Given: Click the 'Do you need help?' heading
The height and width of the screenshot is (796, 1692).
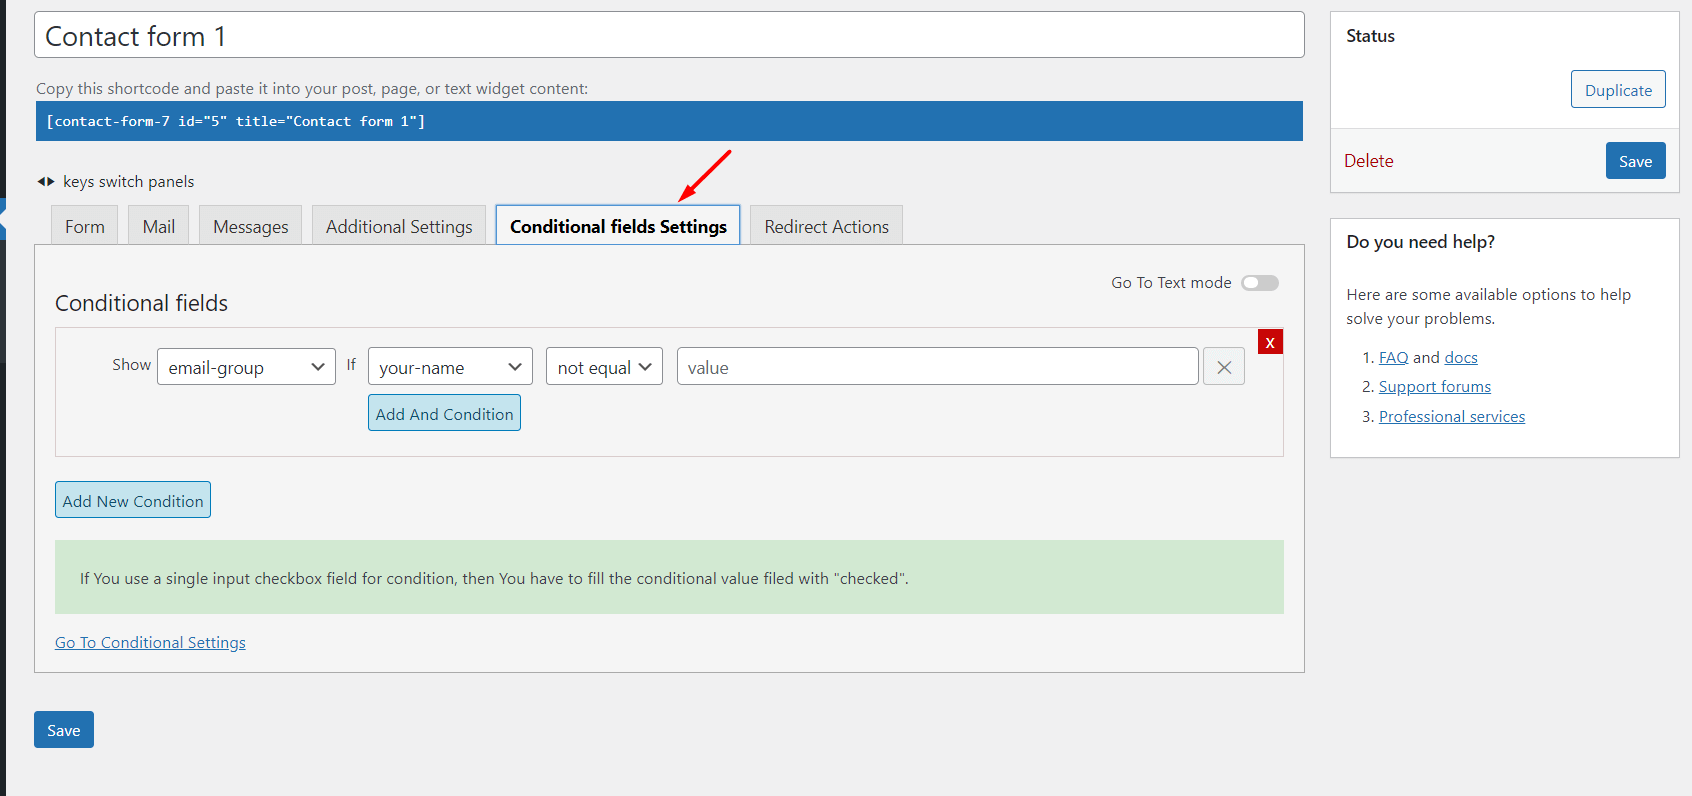Looking at the screenshot, I should coord(1420,242).
